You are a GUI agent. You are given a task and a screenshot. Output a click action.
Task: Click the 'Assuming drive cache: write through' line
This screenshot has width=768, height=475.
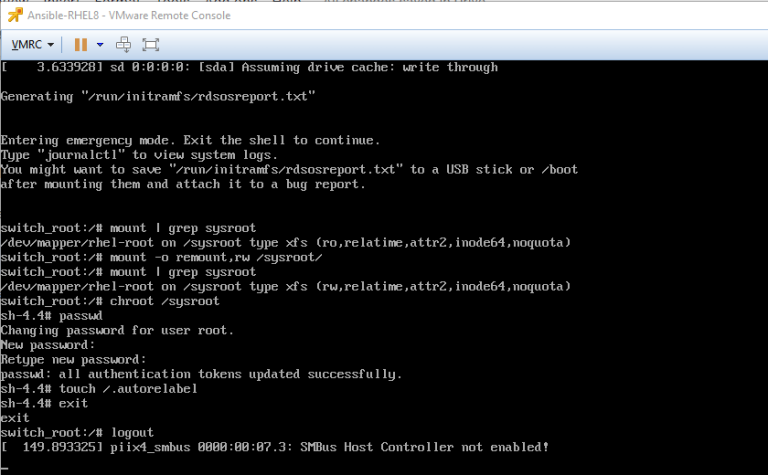(249, 67)
